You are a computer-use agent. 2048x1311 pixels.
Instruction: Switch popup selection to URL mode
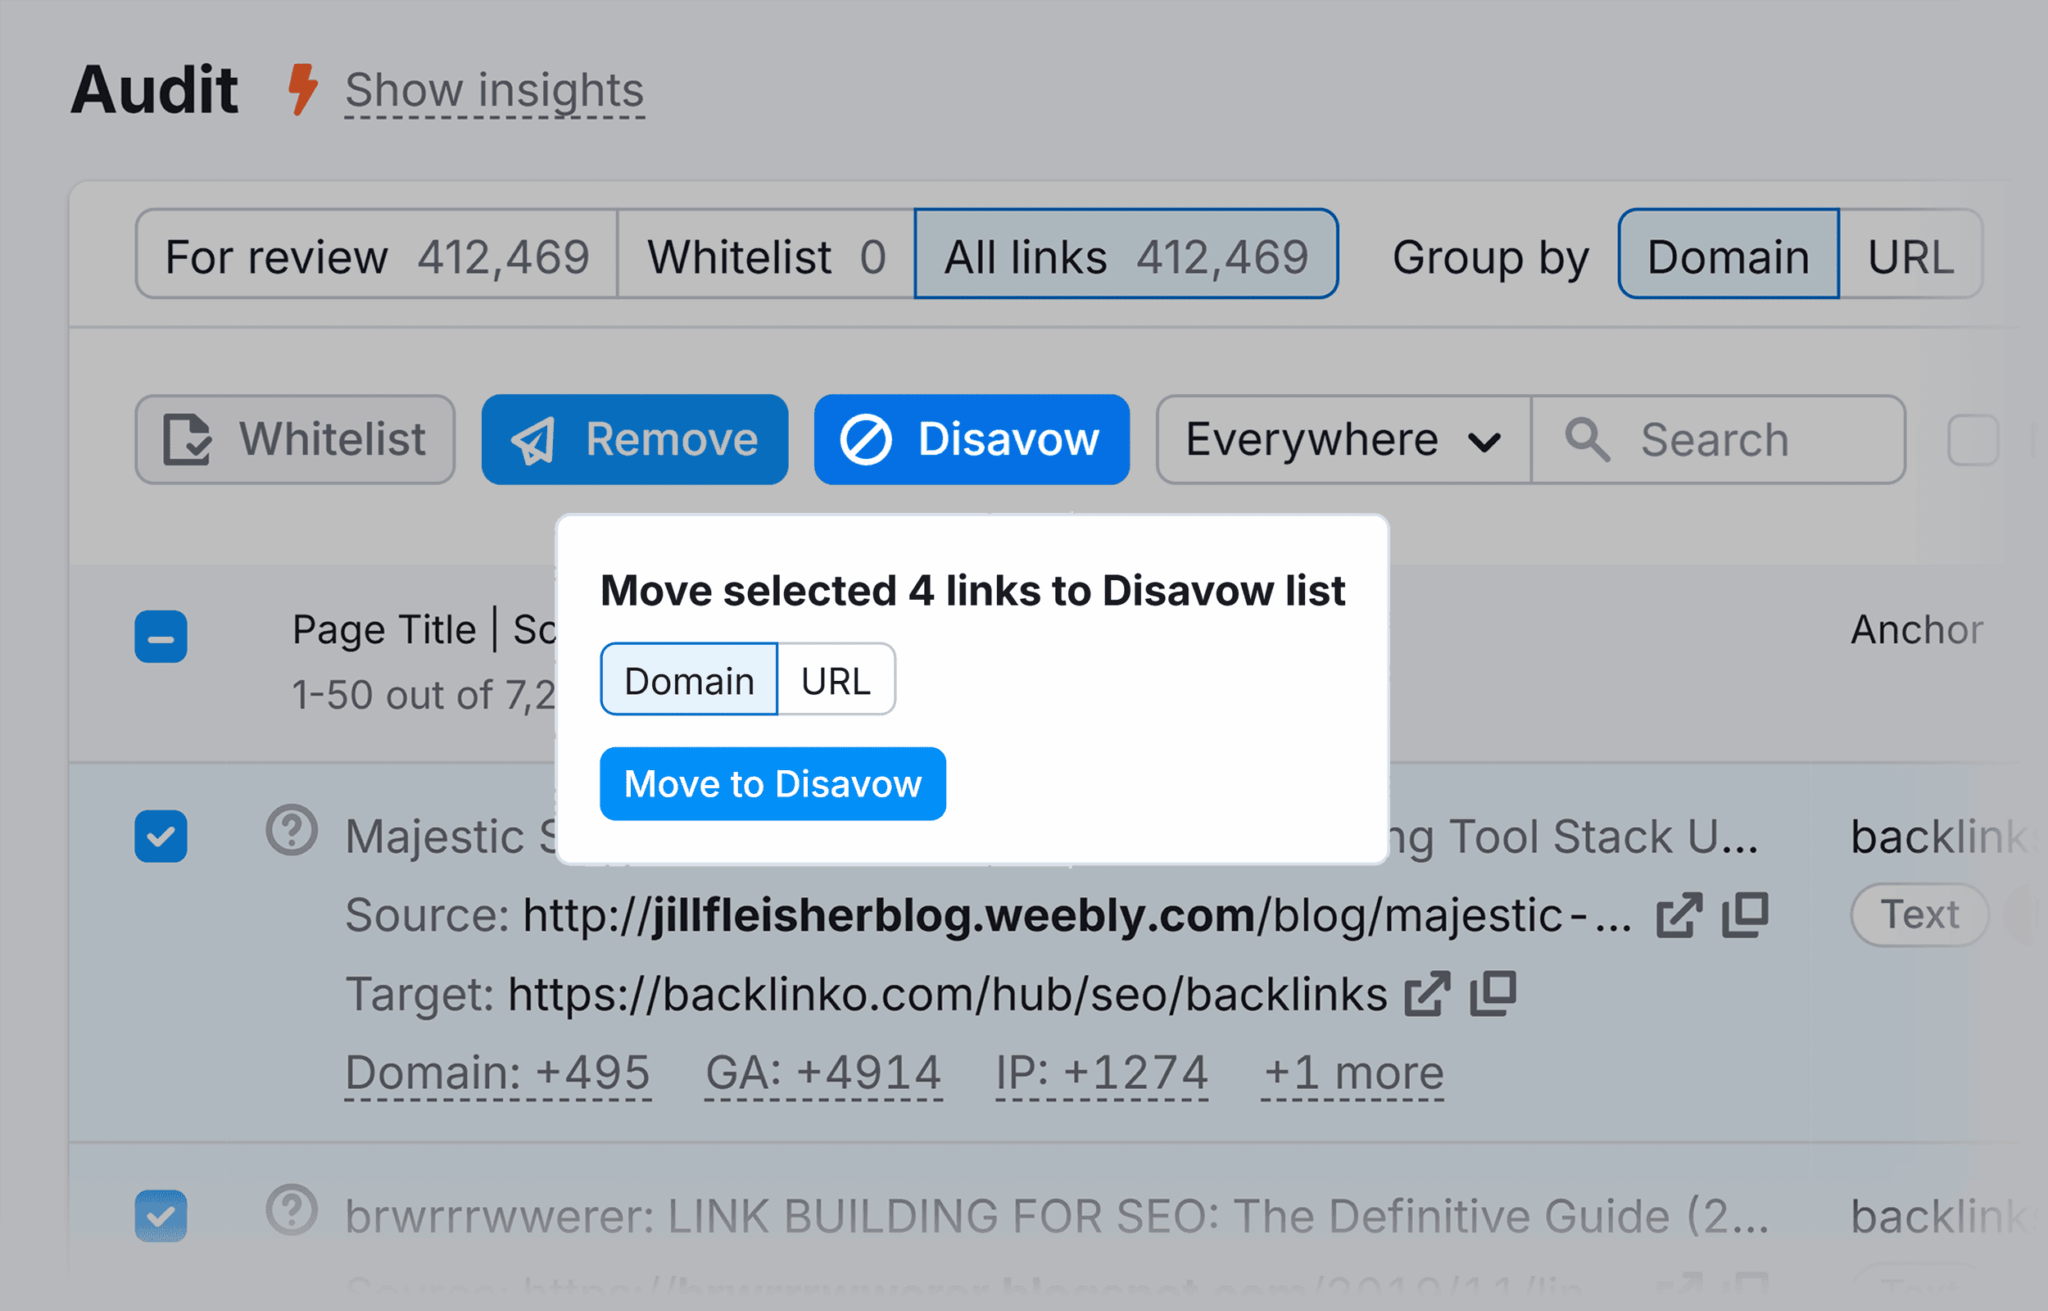(836, 680)
